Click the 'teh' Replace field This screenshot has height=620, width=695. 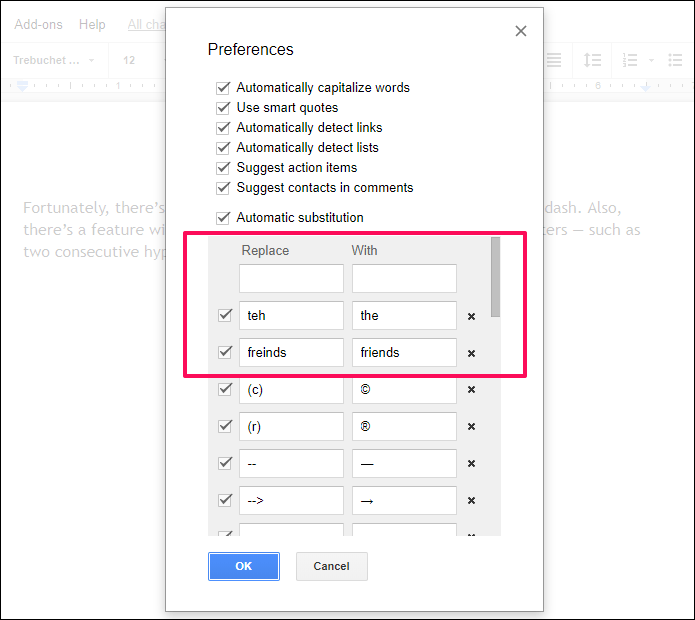pyautogui.click(x=291, y=316)
